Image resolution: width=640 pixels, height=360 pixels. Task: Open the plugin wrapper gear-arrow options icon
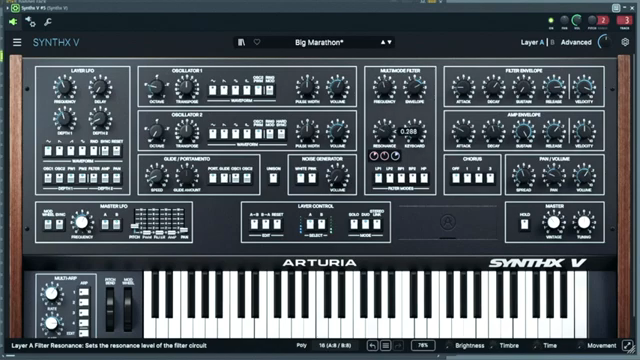coord(30,22)
